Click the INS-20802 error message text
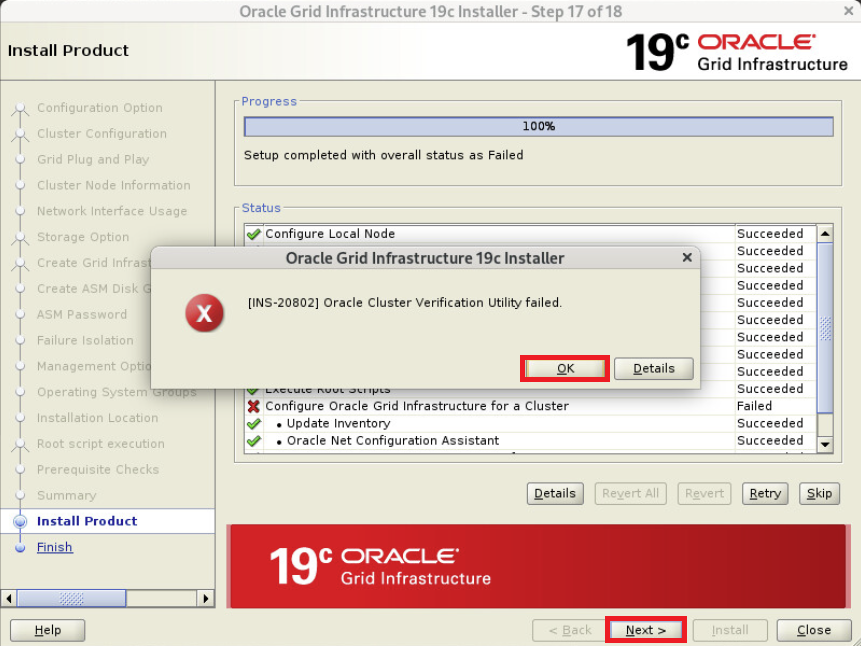The image size is (861, 646). coord(405,303)
